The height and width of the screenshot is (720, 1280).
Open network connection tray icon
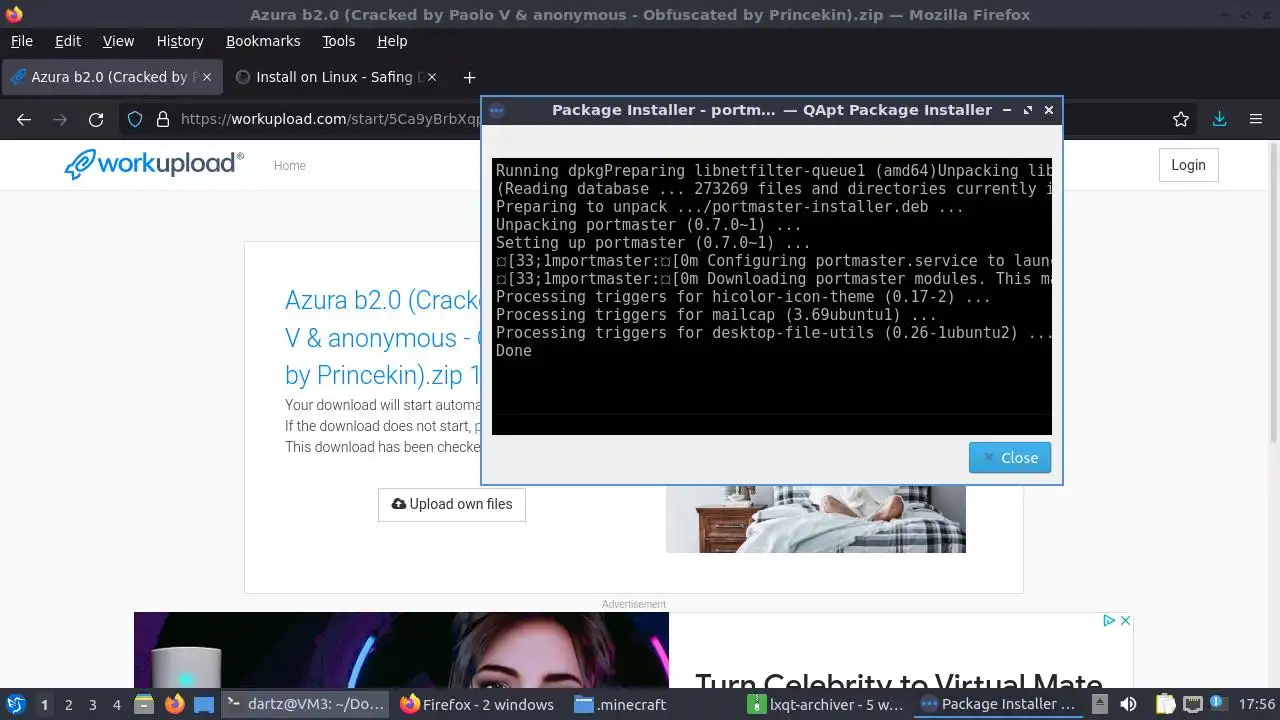tap(1191, 704)
